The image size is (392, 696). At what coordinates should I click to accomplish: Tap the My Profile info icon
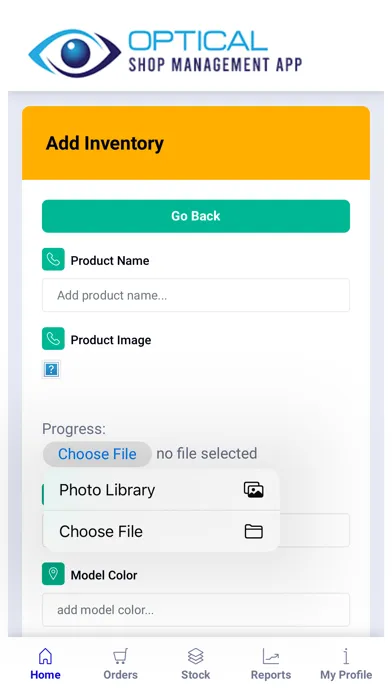pyautogui.click(x=346, y=656)
